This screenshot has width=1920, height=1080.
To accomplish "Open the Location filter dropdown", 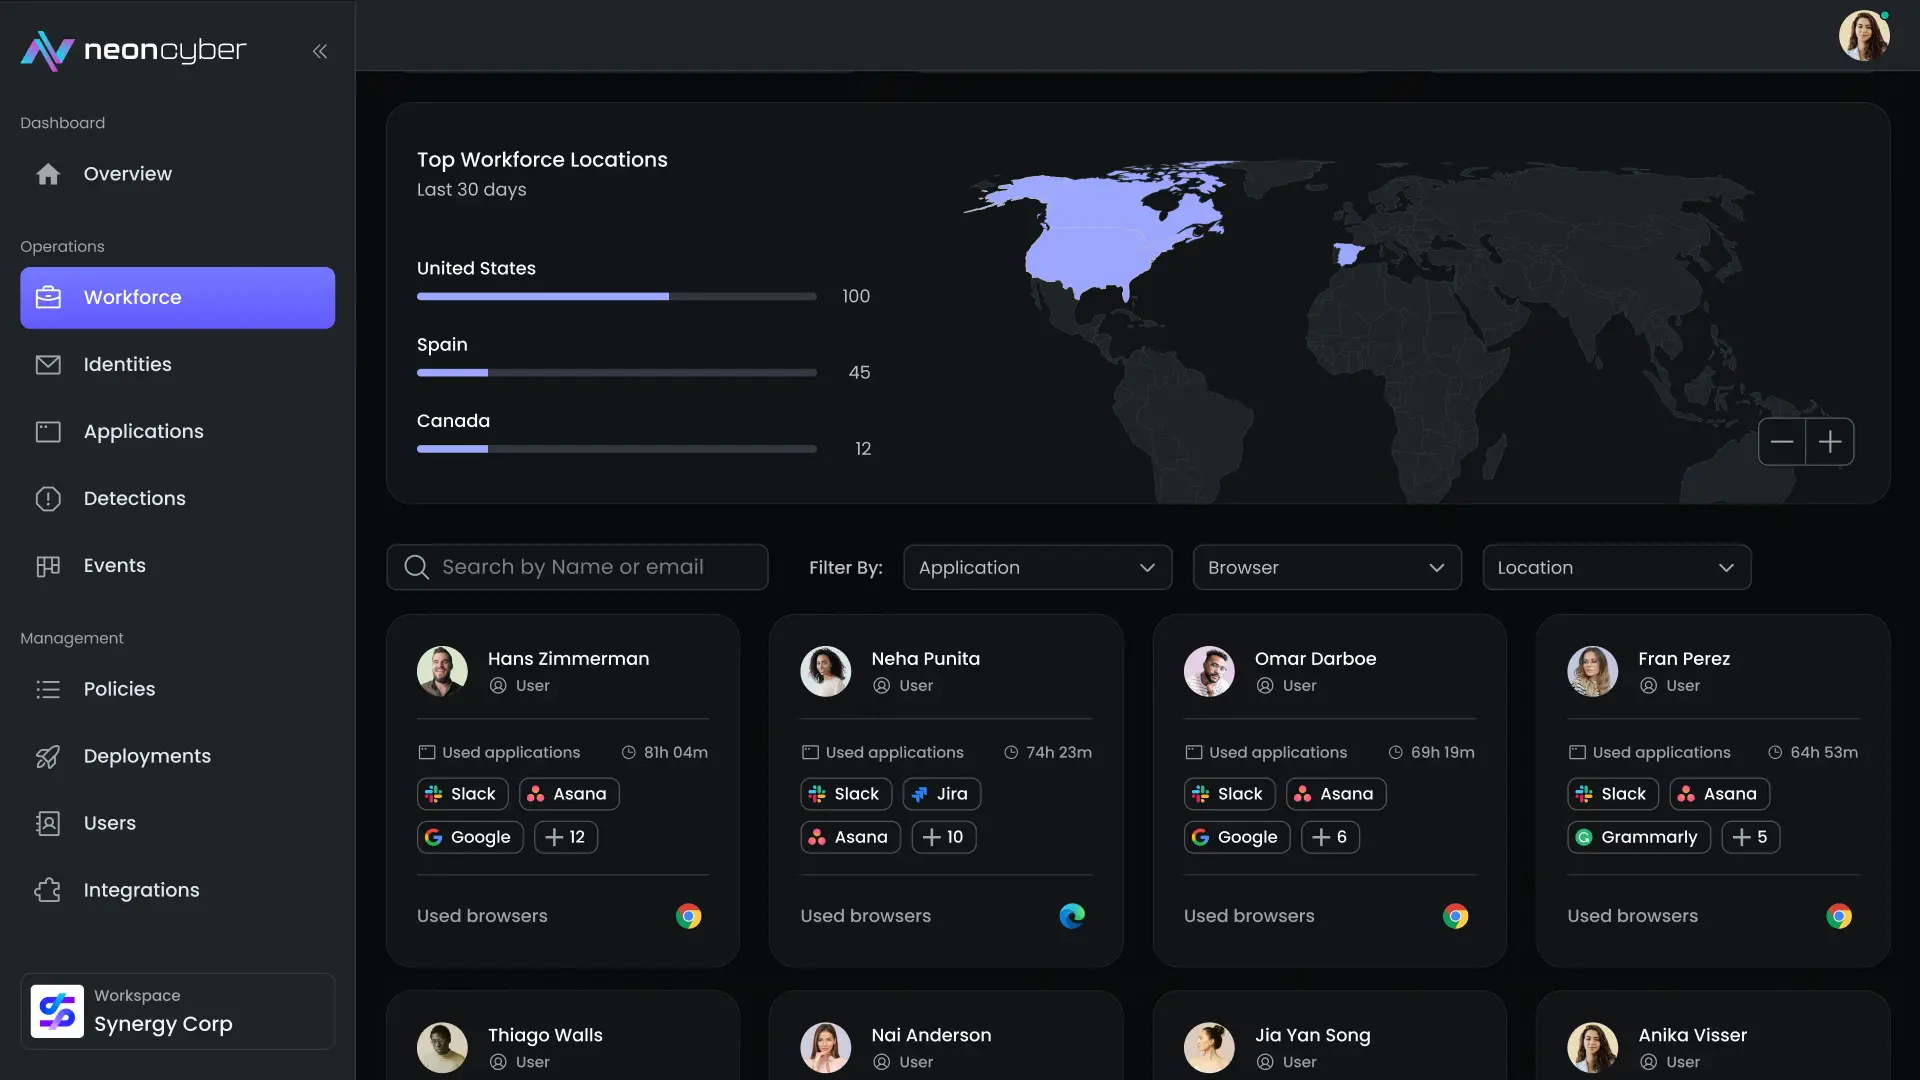I will [1616, 567].
